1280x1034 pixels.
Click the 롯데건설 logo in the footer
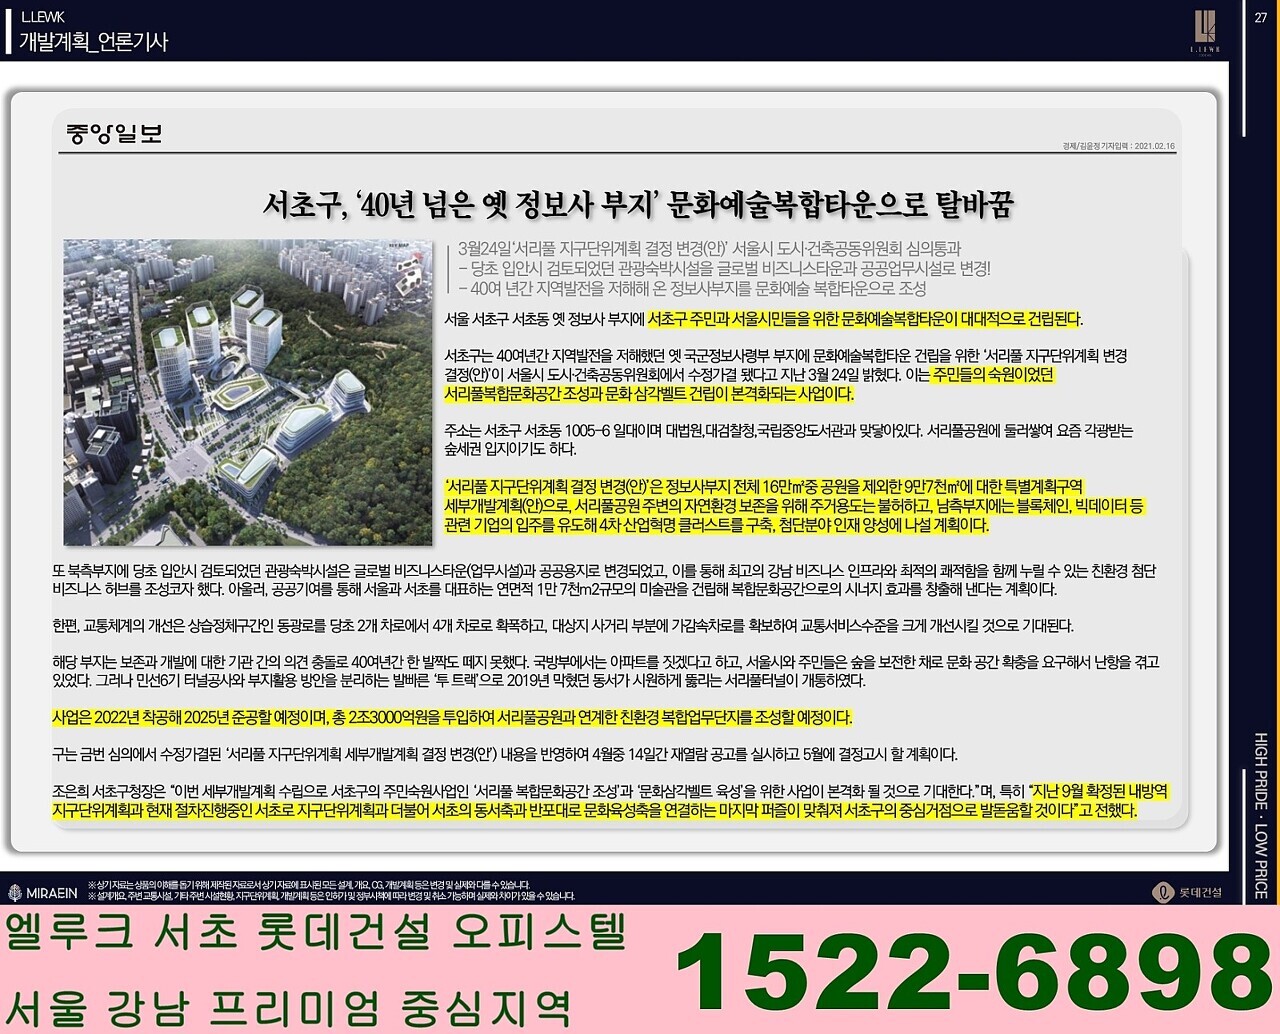tap(1188, 892)
